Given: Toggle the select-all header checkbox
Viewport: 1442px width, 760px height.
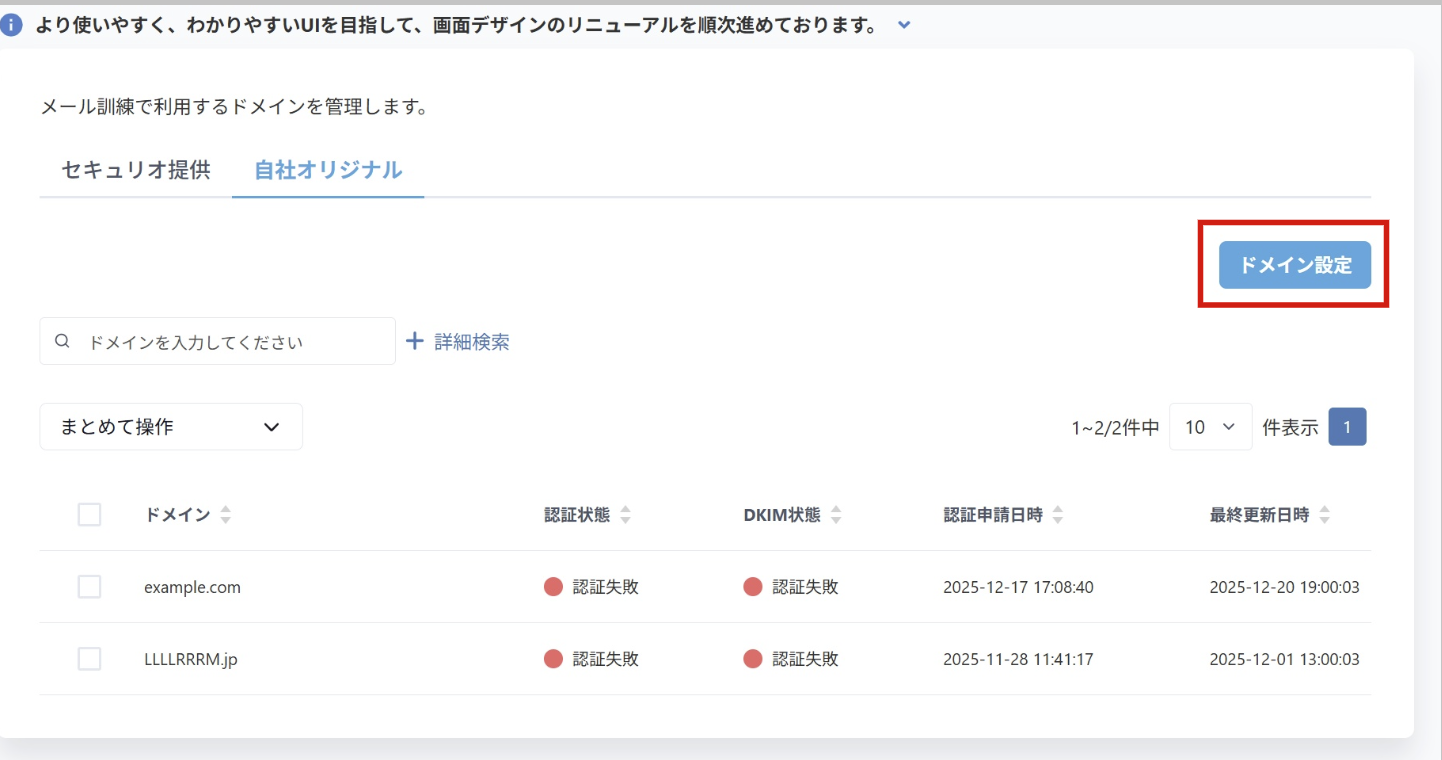Looking at the screenshot, I should click(89, 515).
